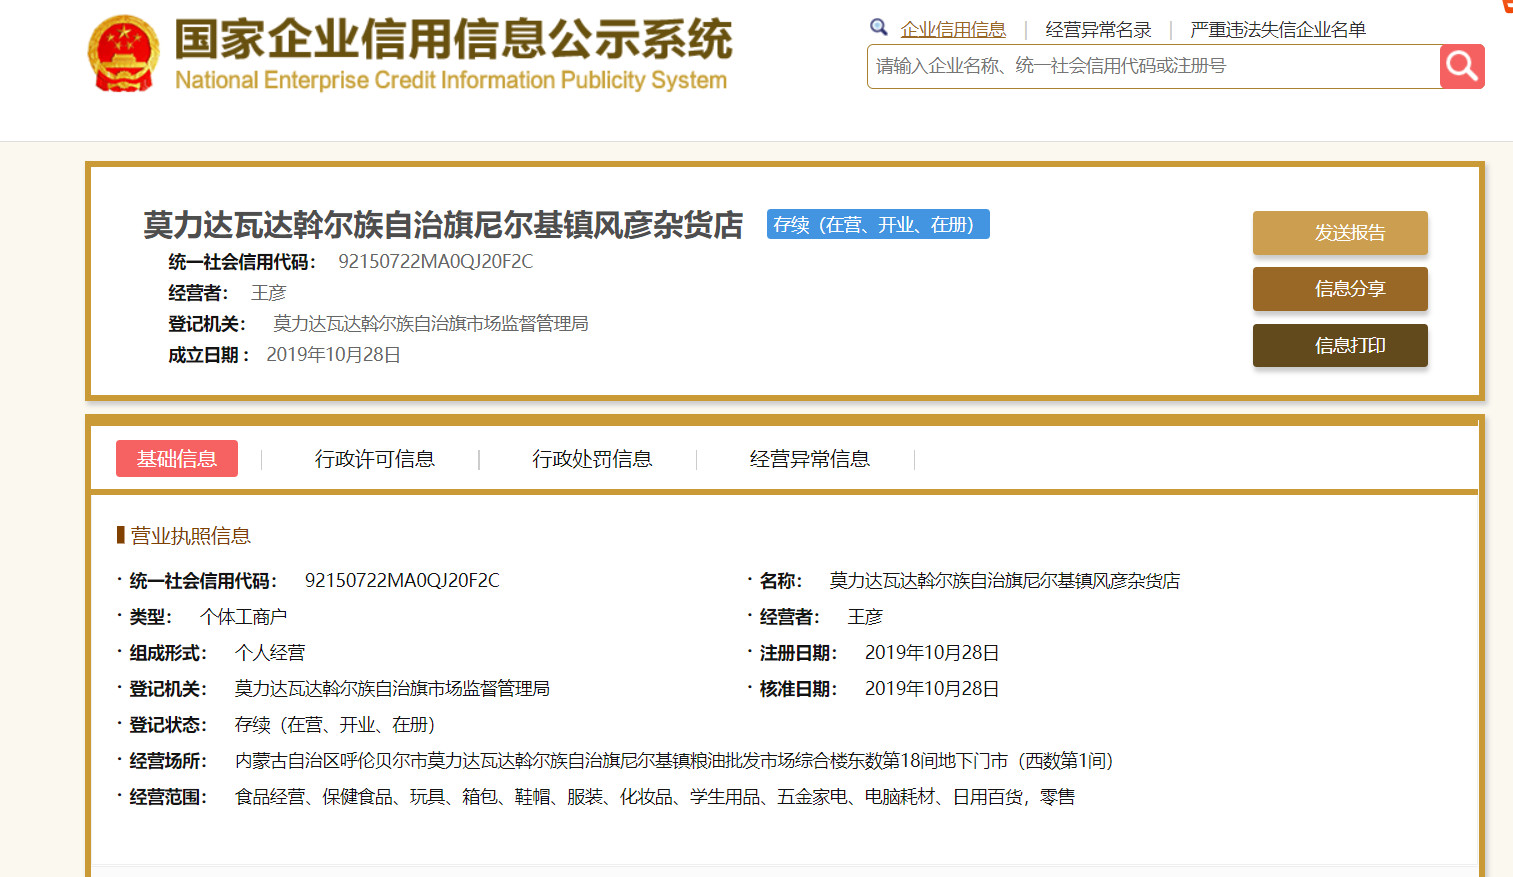Focus the enterprise name search input
This screenshot has width=1513, height=877.
click(x=1154, y=66)
